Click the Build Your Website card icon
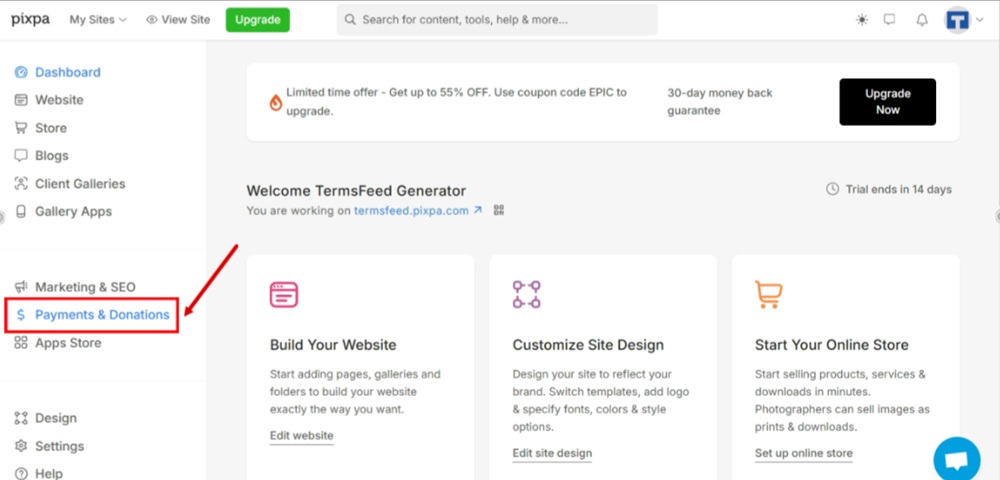The height and width of the screenshot is (480, 1000). (x=284, y=295)
